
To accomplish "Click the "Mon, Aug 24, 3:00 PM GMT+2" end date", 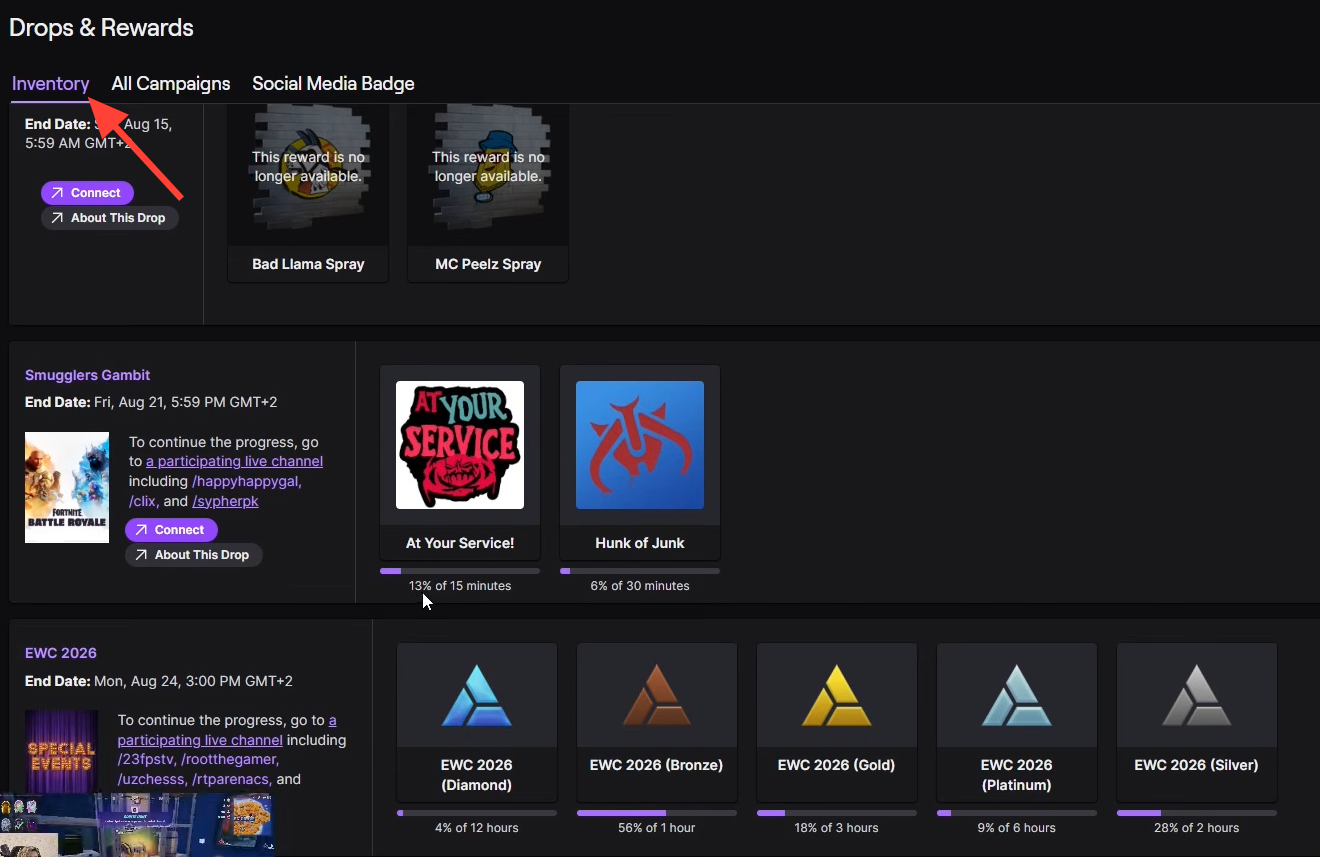I will 193,681.
